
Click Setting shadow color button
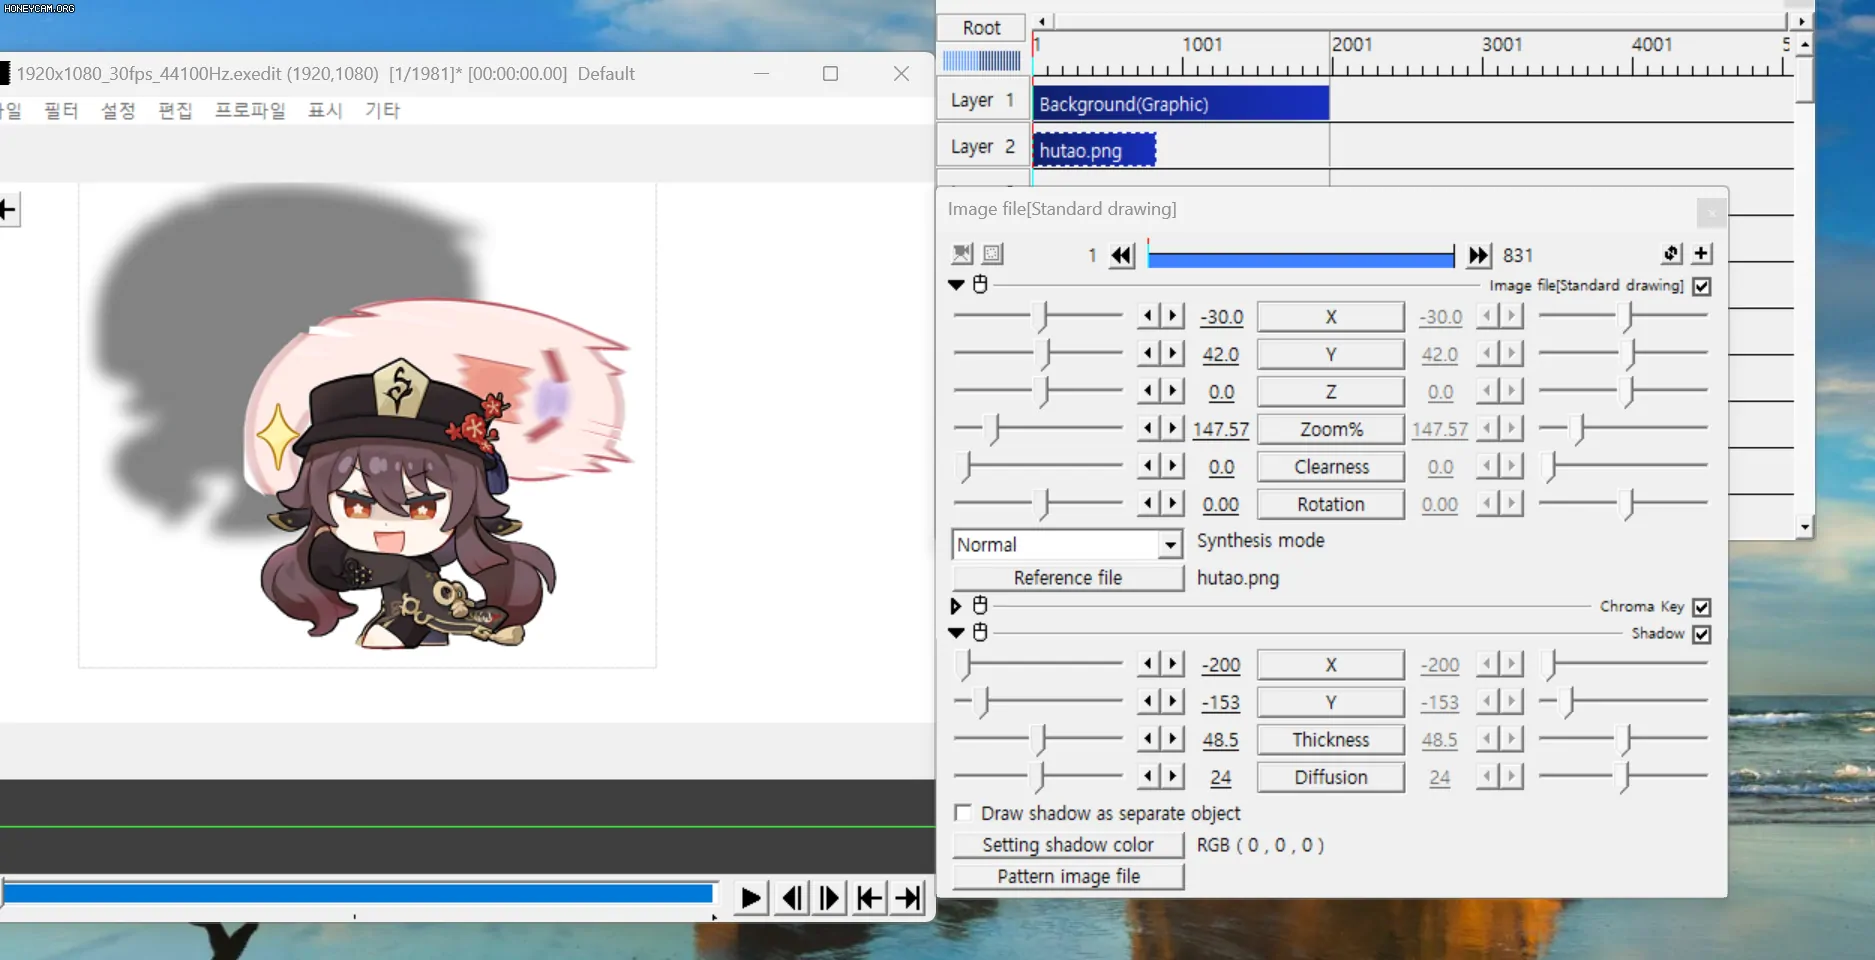point(1068,845)
